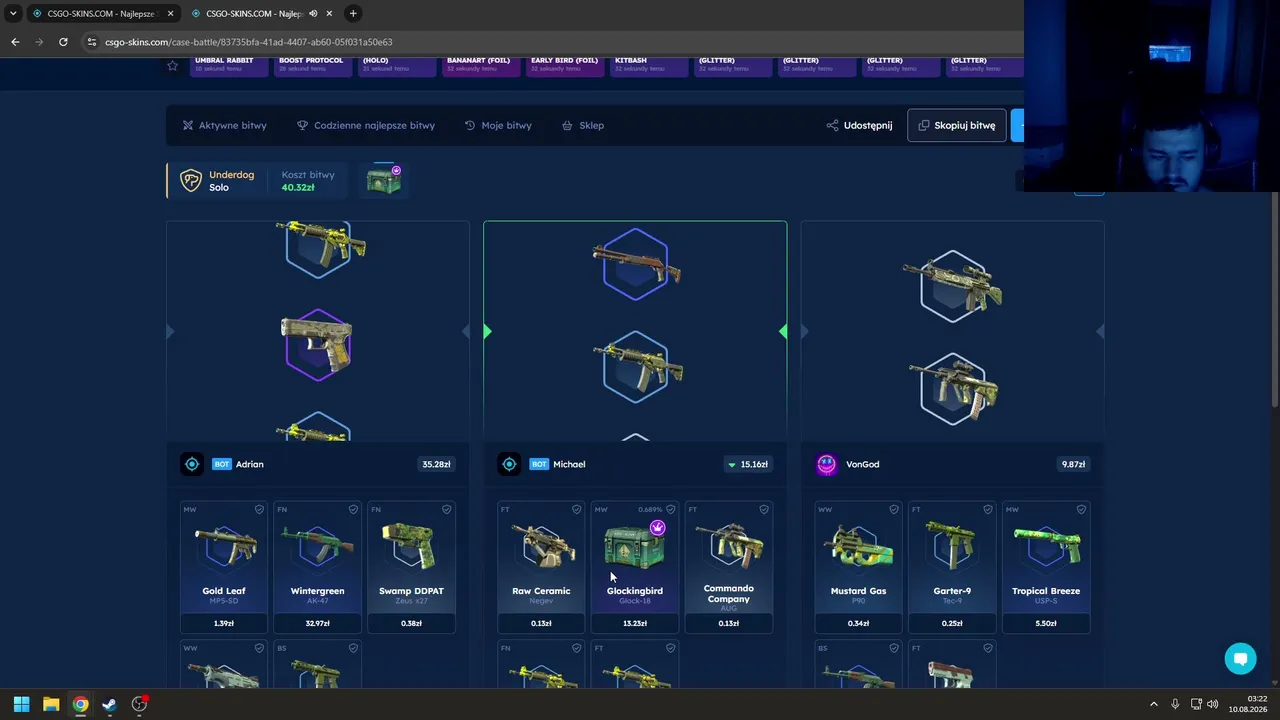This screenshot has height=720, width=1280.
Task: Open the Windows Start menu
Action: (x=21, y=704)
